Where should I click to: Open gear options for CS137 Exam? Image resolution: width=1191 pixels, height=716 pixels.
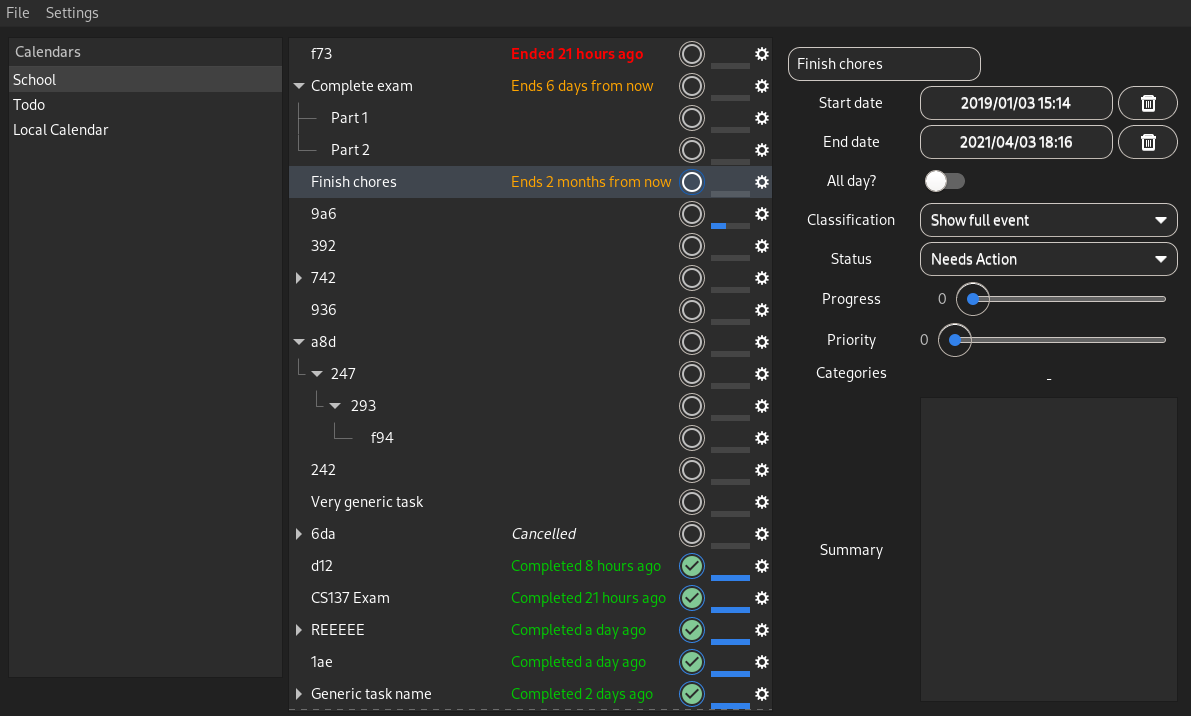pyautogui.click(x=762, y=598)
